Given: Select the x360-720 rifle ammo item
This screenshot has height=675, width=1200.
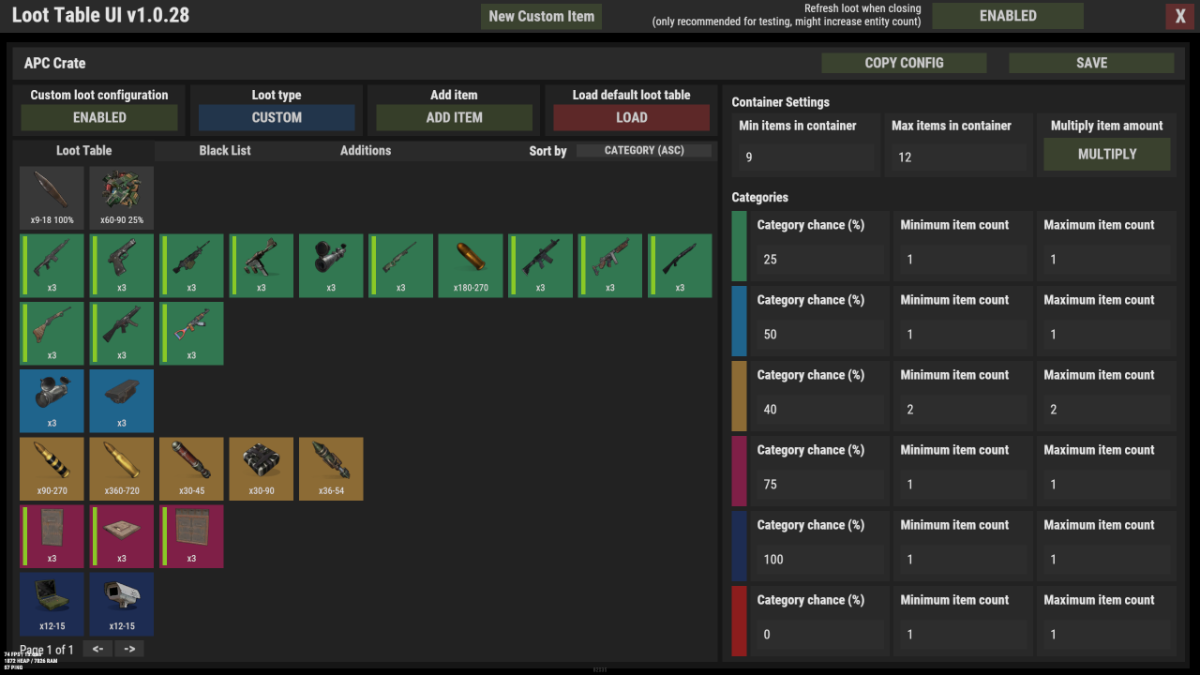Looking at the screenshot, I should pos(122,468).
